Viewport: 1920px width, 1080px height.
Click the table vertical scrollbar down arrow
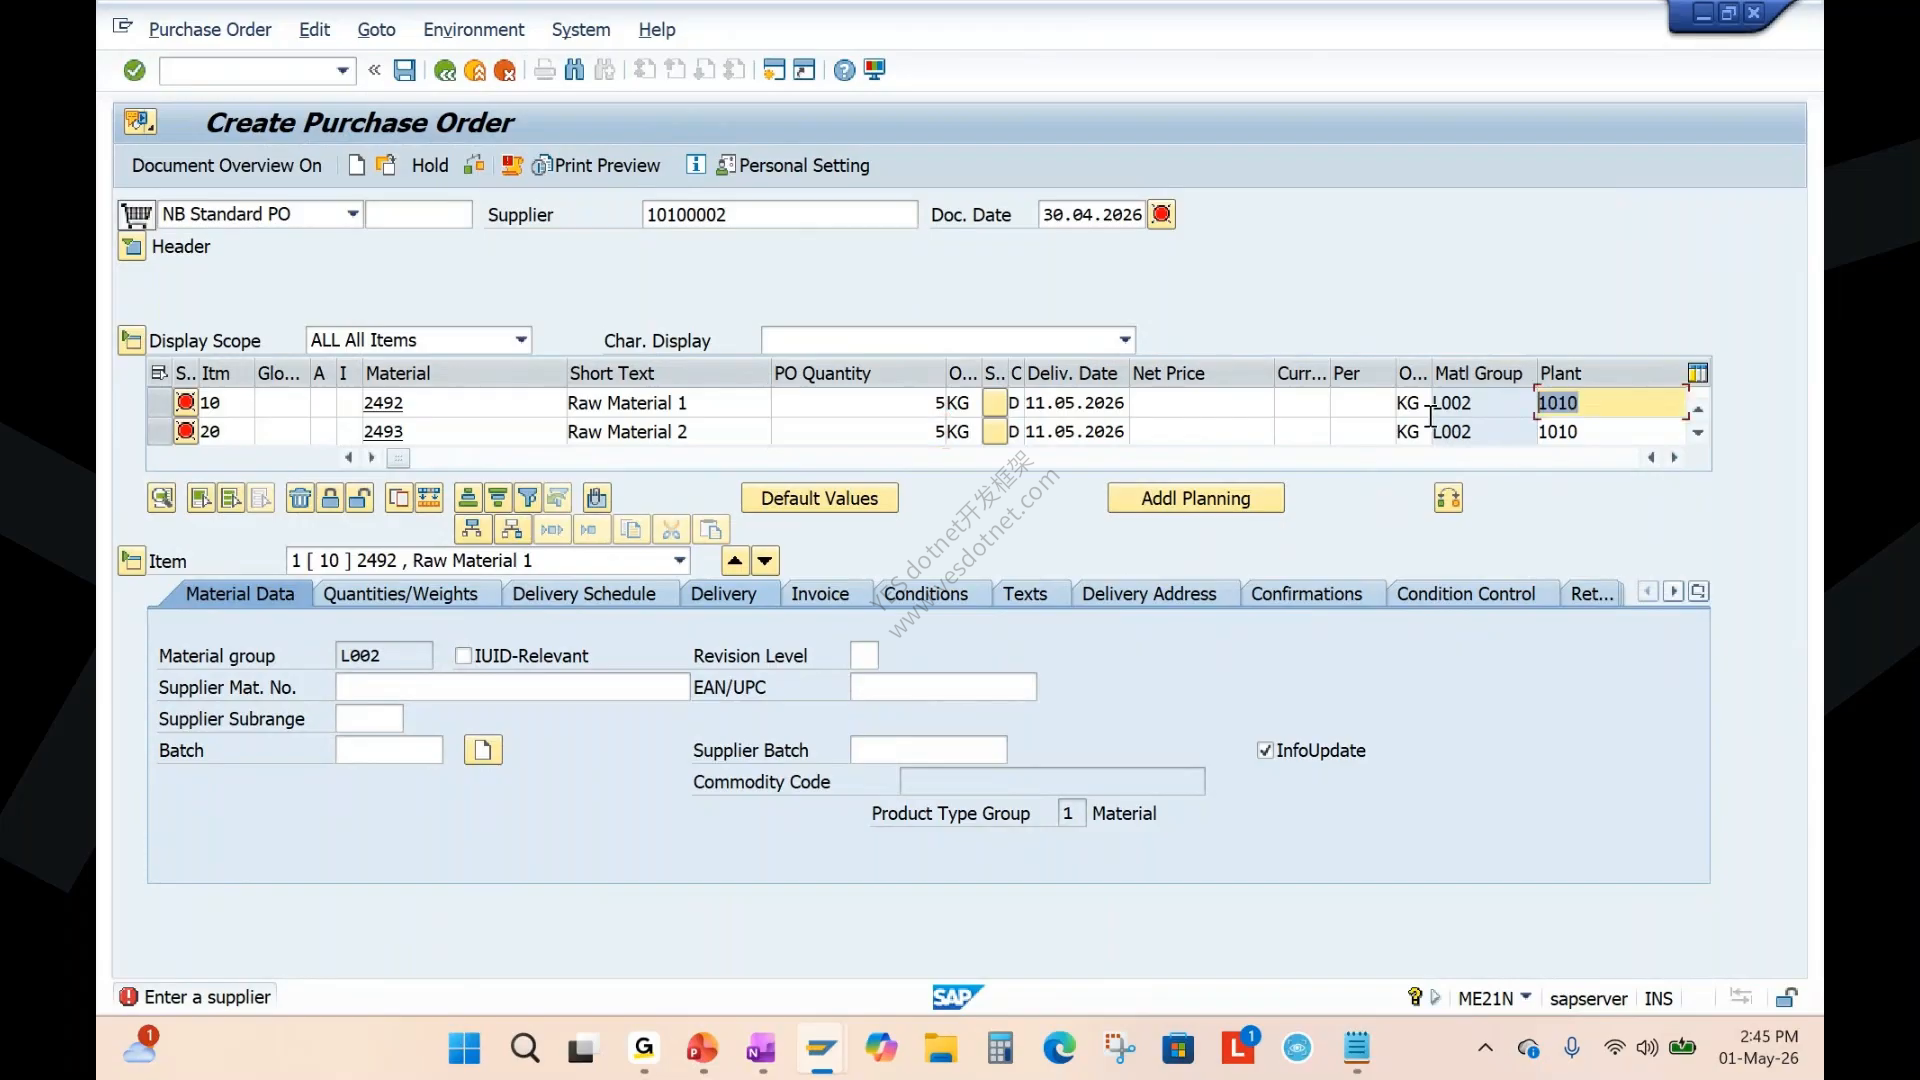[x=1698, y=433]
